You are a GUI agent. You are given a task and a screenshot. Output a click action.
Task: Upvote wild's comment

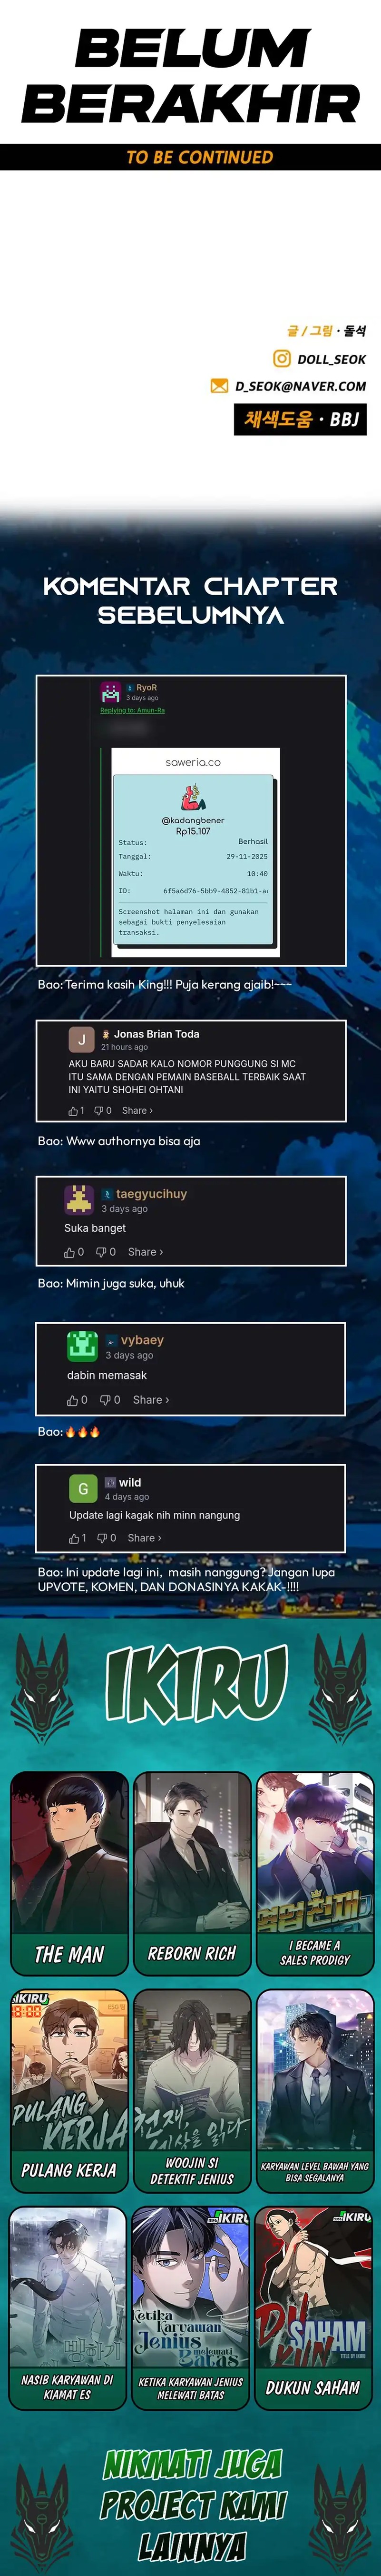click(77, 1537)
